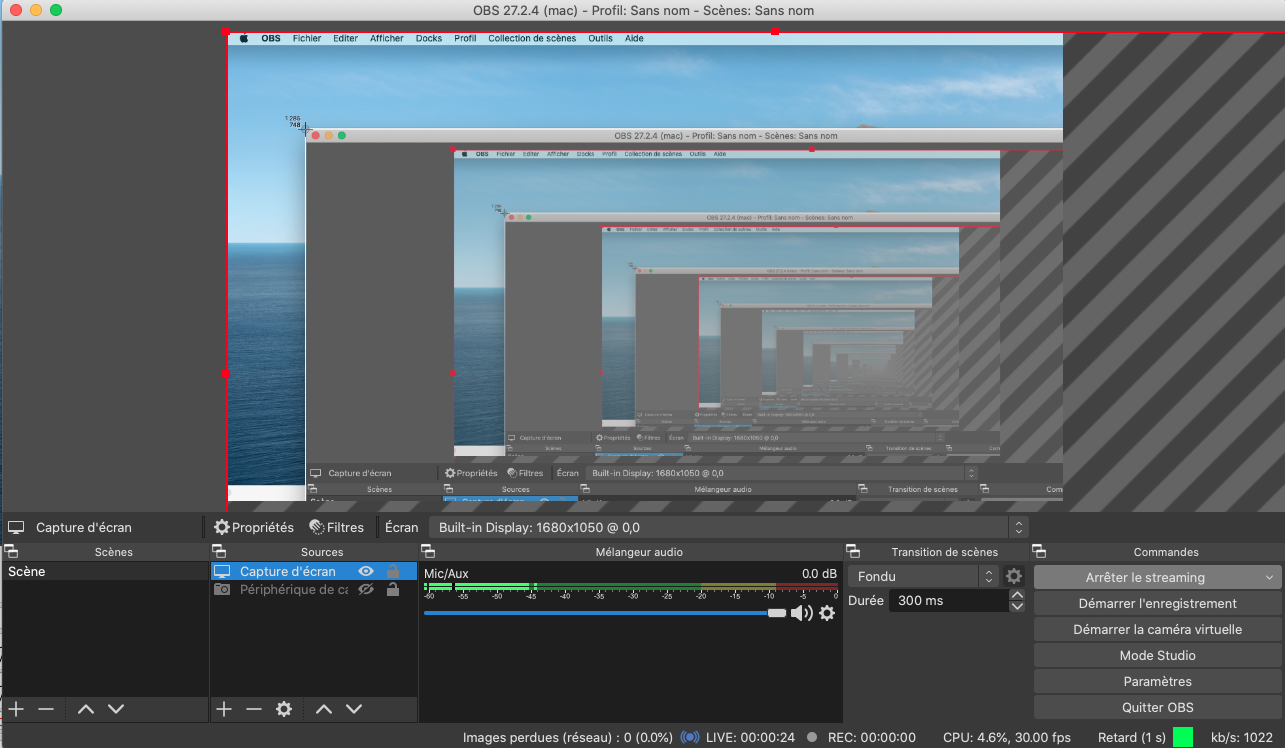
Task: Expand the Arrêter le streaming button arrow
Action: pos(1270,577)
